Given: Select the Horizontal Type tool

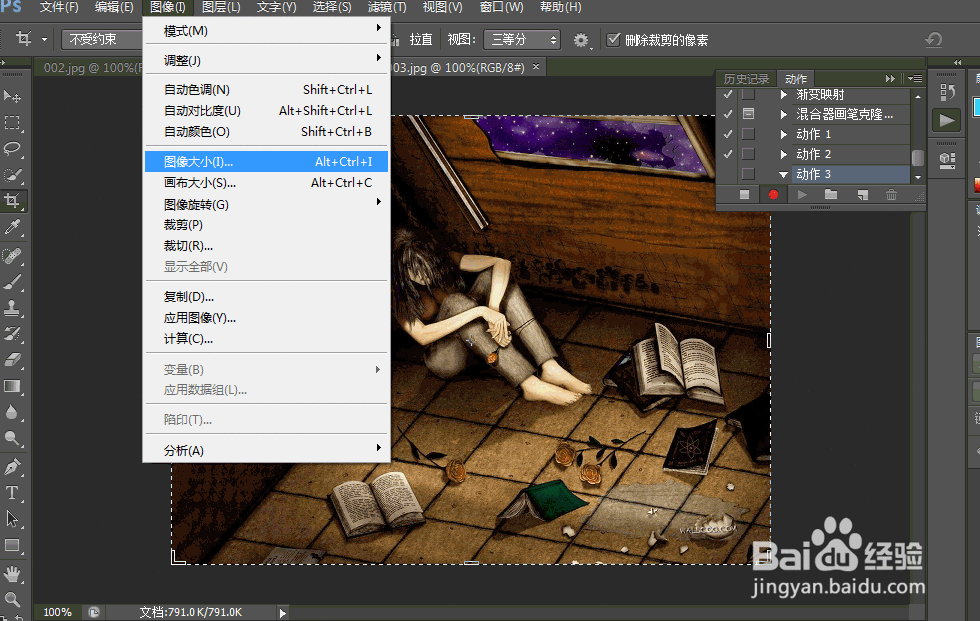Looking at the screenshot, I should point(12,493).
